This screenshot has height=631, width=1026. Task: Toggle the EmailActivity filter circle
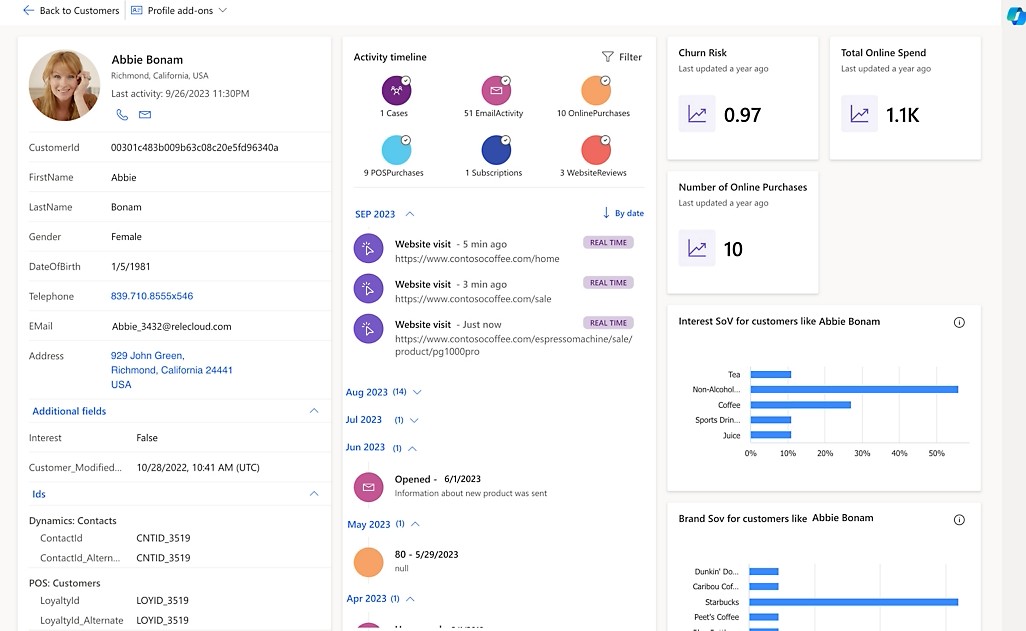496,91
